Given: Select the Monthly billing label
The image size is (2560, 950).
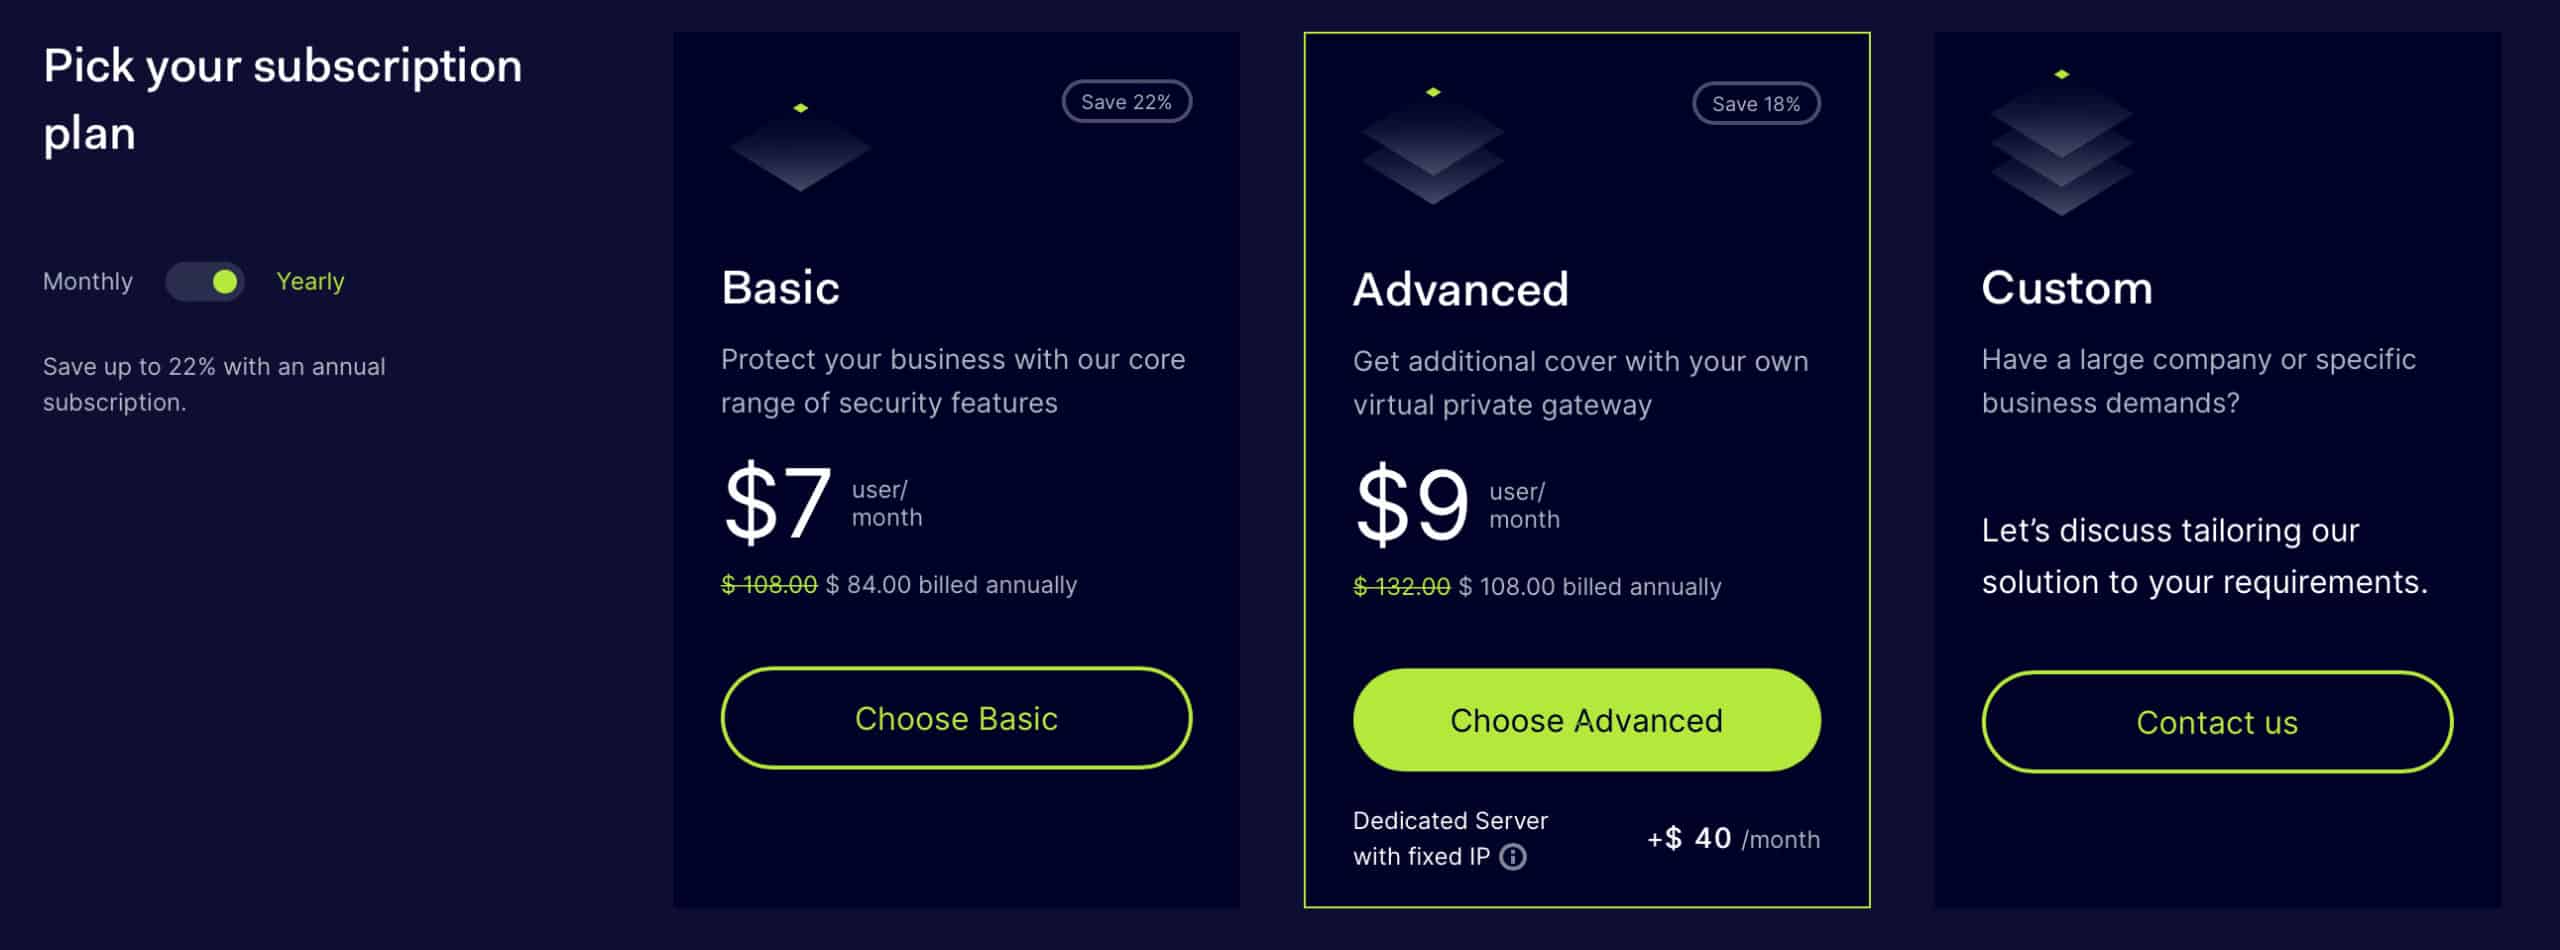Looking at the screenshot, I should tap(88, 282).
